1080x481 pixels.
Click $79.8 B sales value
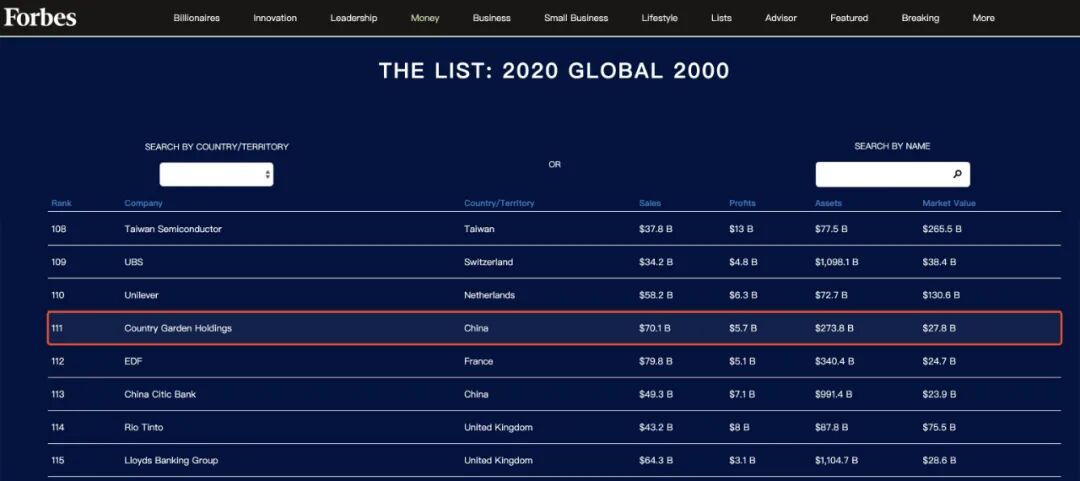656,361
